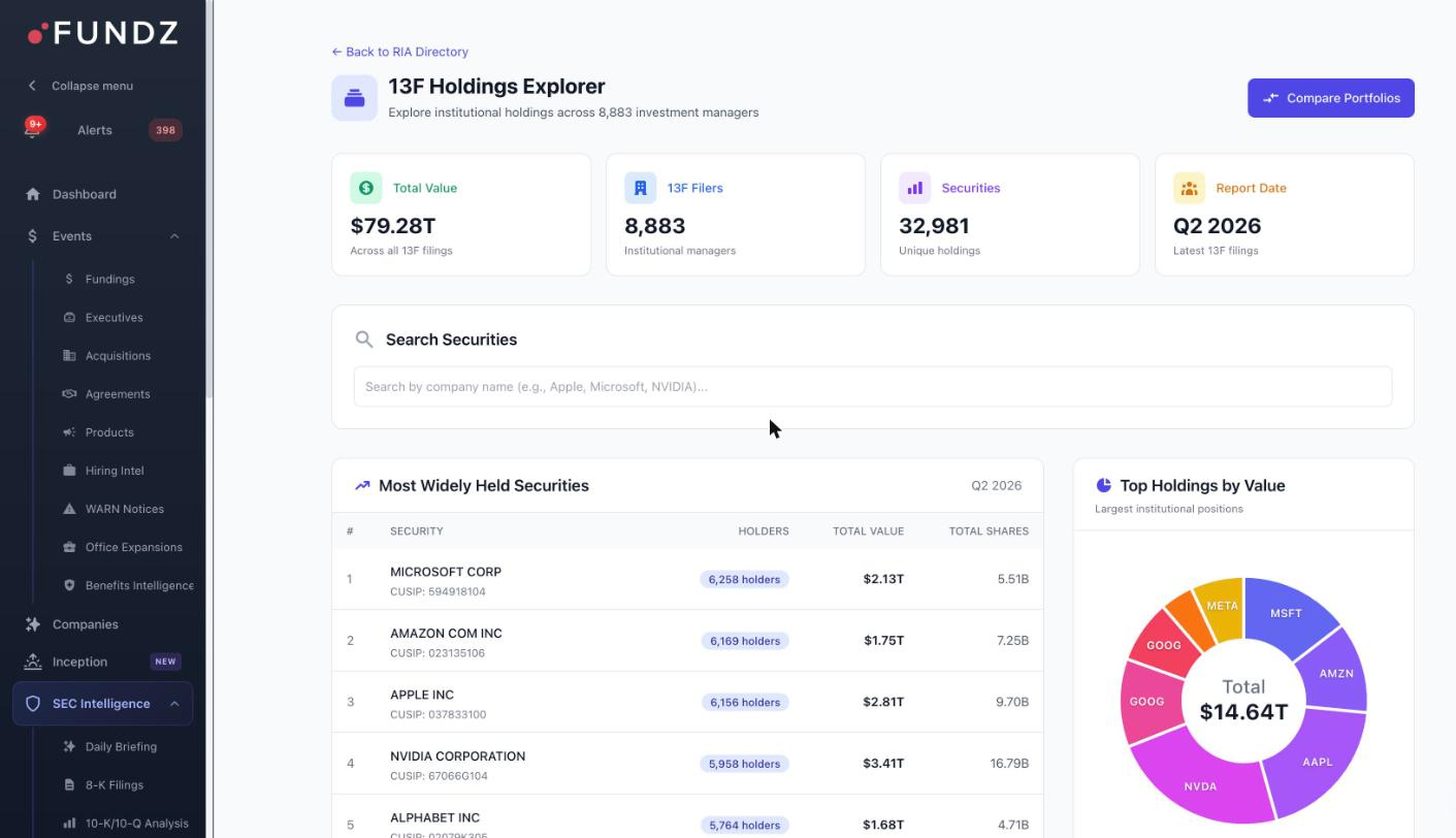Click the Benefits Intelligence shield icon
Image resolution: width=1456 pixels, height=838 pixels.
[69, 585]
